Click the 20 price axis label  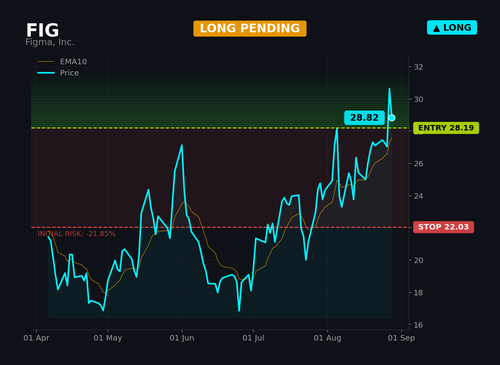pos(418,260)
